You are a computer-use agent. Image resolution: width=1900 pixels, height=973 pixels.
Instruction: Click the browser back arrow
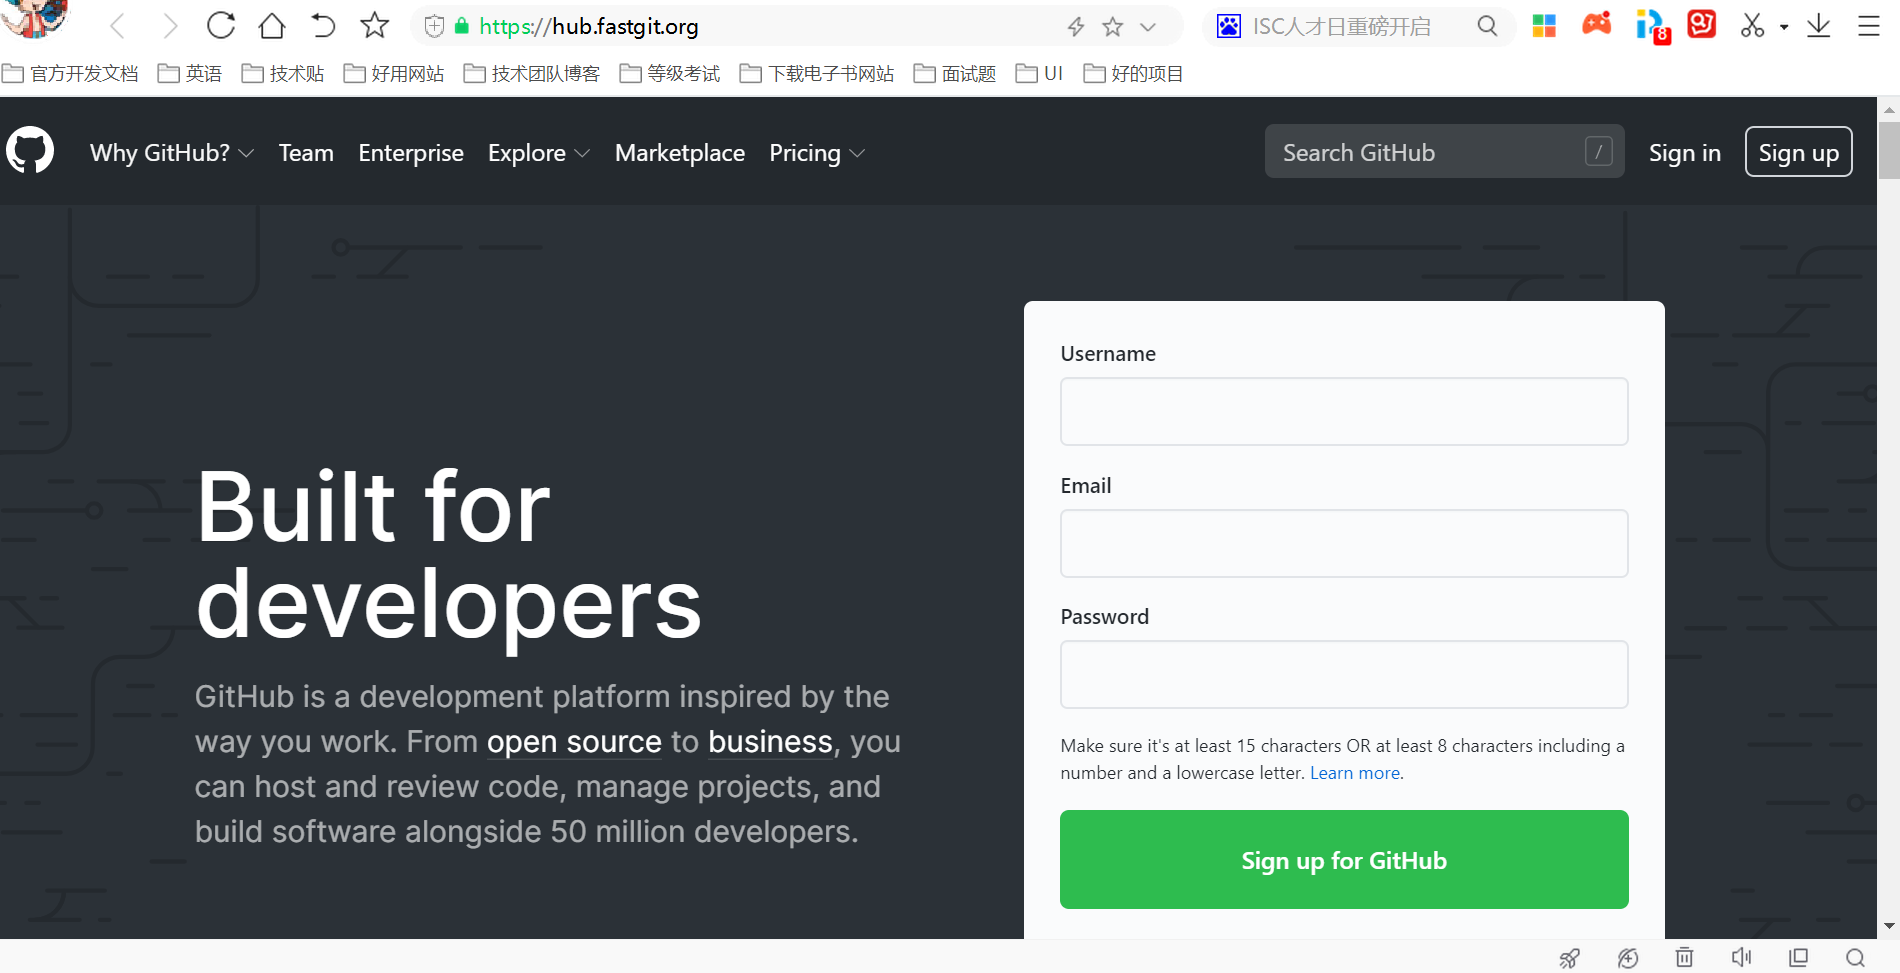pos(117,26)
